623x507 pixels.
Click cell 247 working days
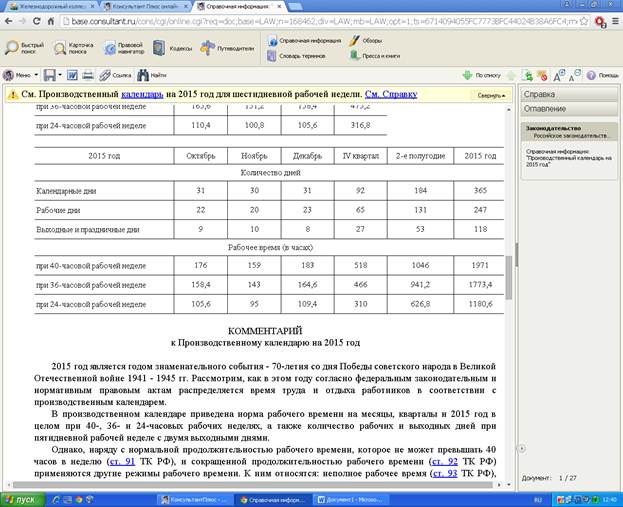tap(480, 210)
